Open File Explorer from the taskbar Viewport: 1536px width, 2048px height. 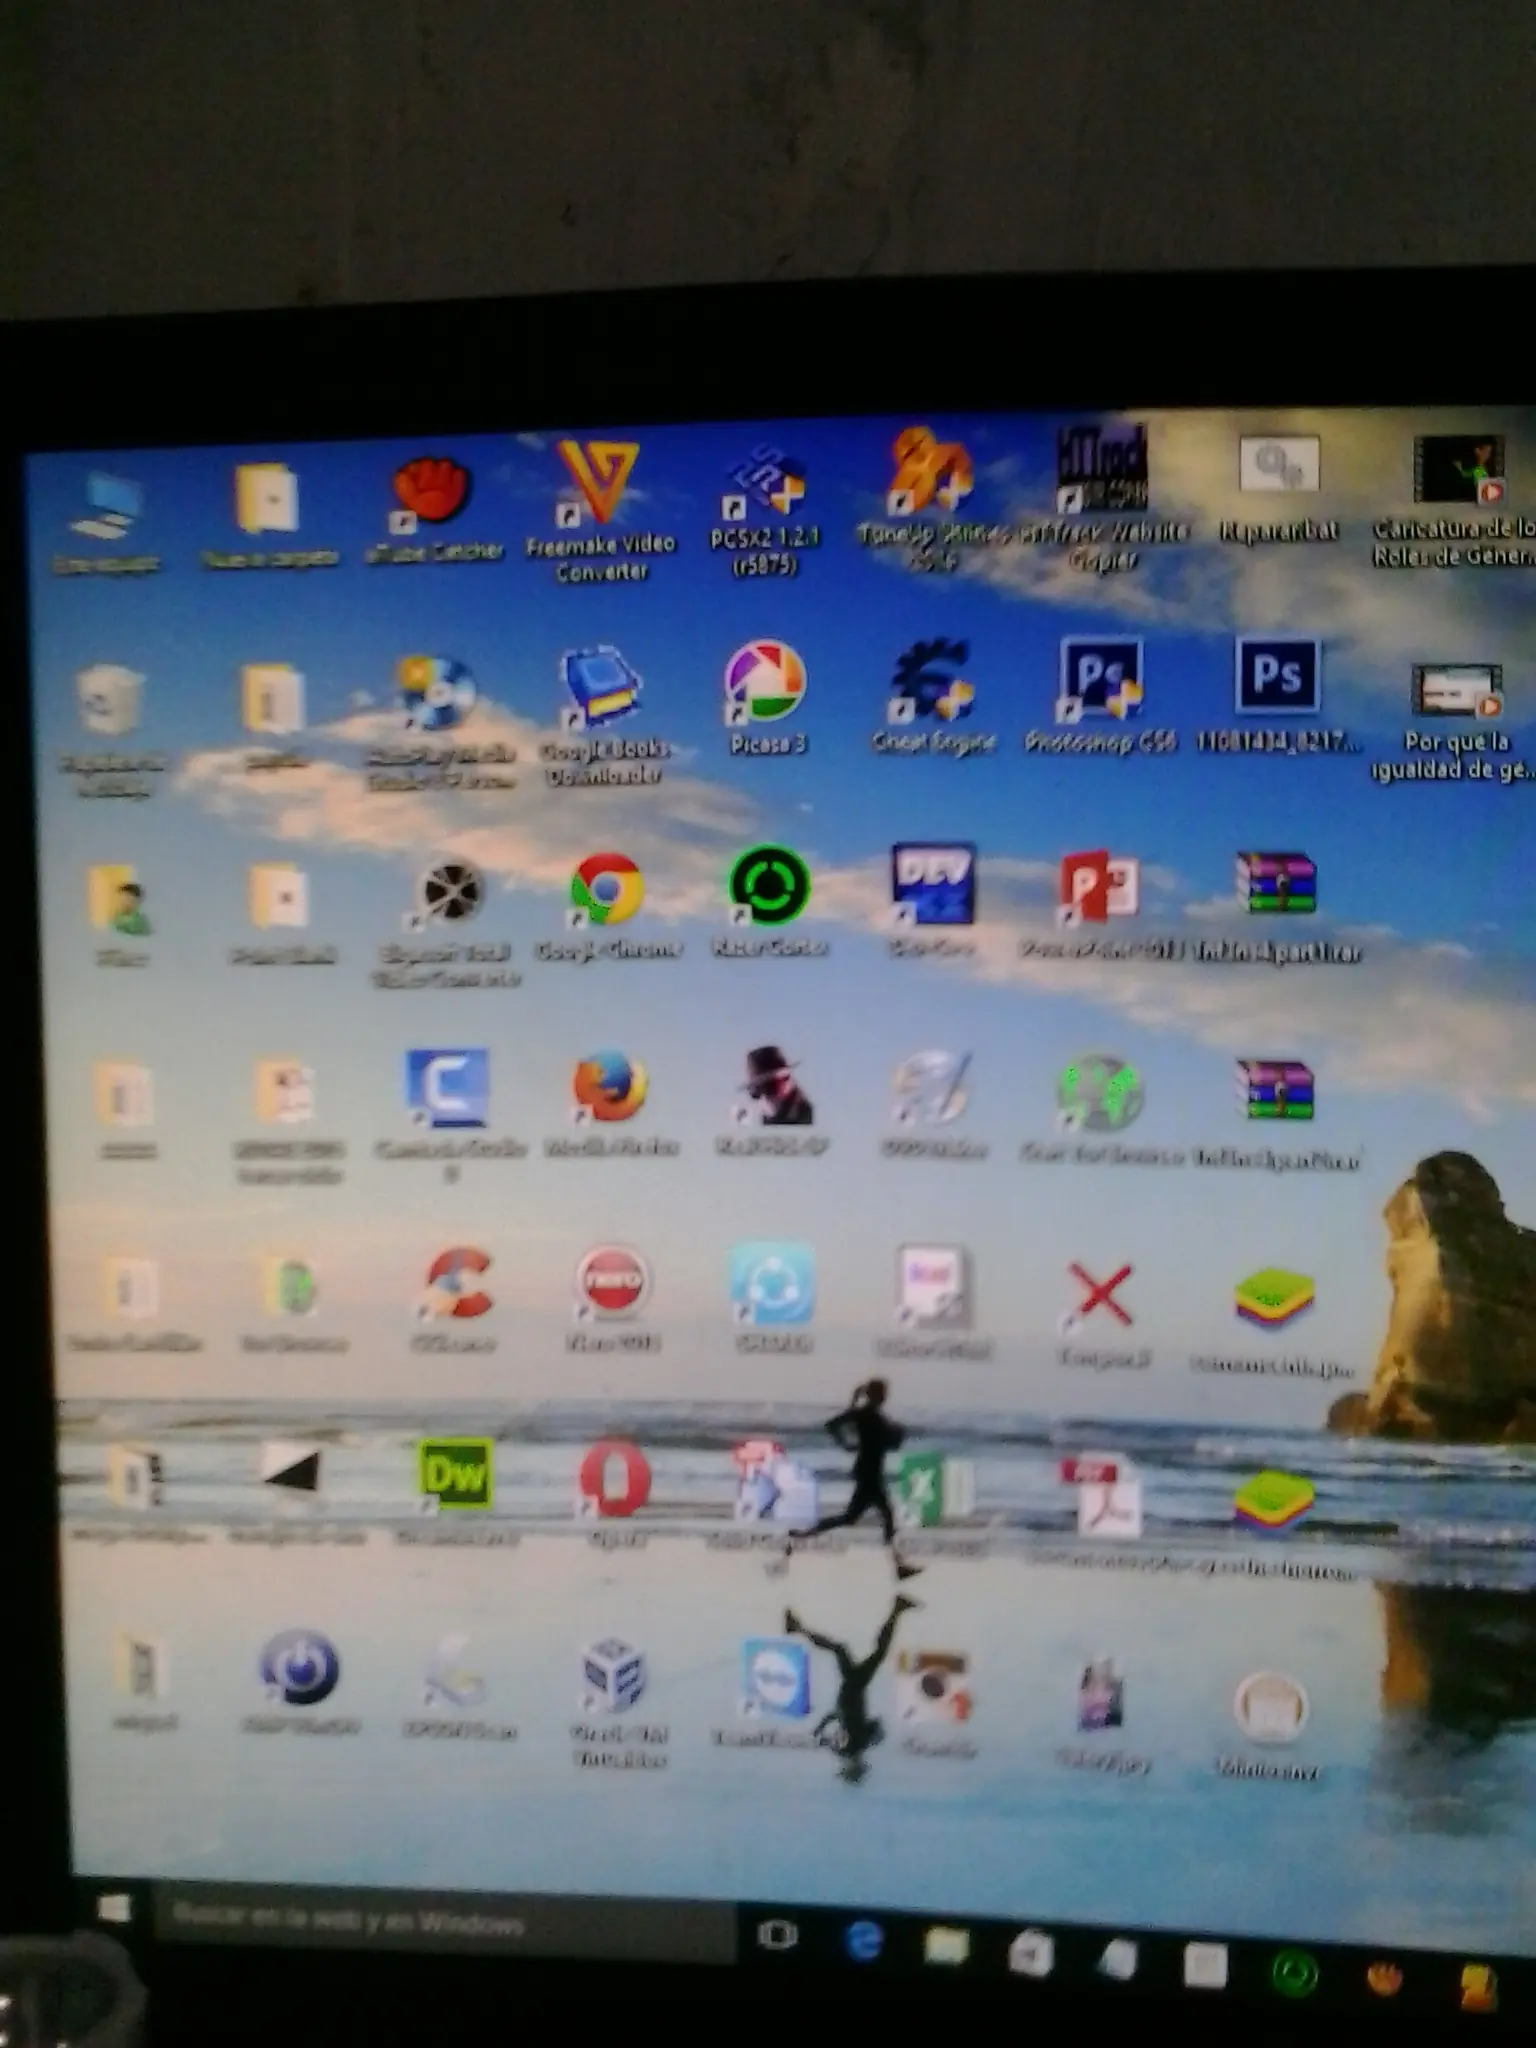[x=946, y=1947]
